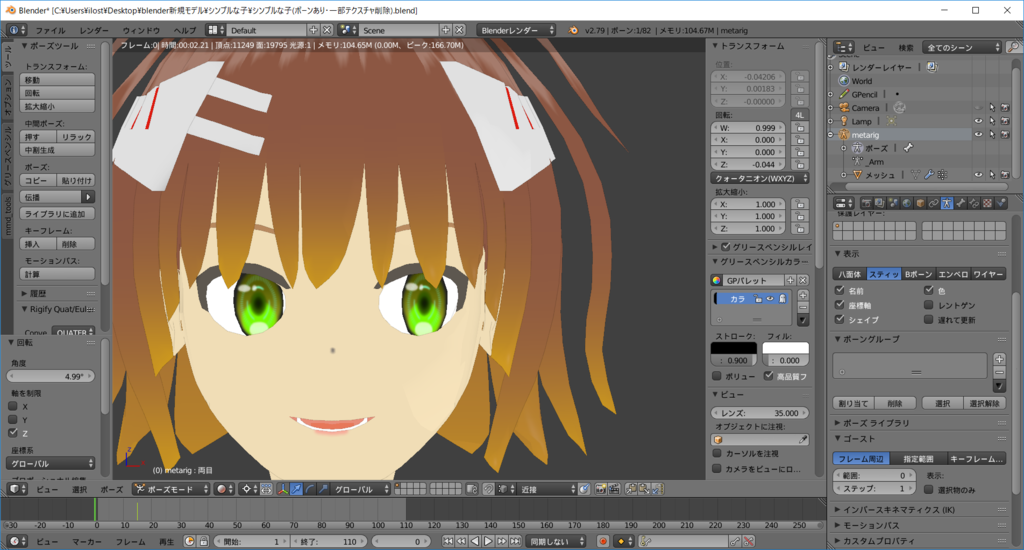Open the Blenderレンダー engine dropdown
Screen dimensions: 1024x550
coord(517,30)
